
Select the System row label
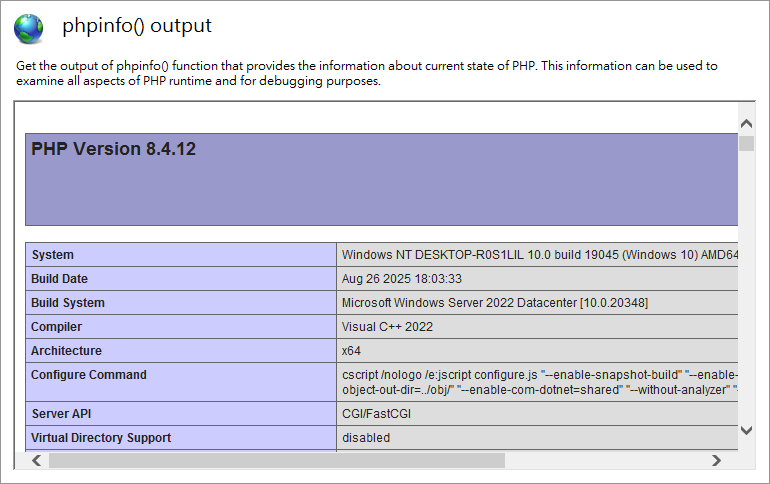(x=53, y=255)
